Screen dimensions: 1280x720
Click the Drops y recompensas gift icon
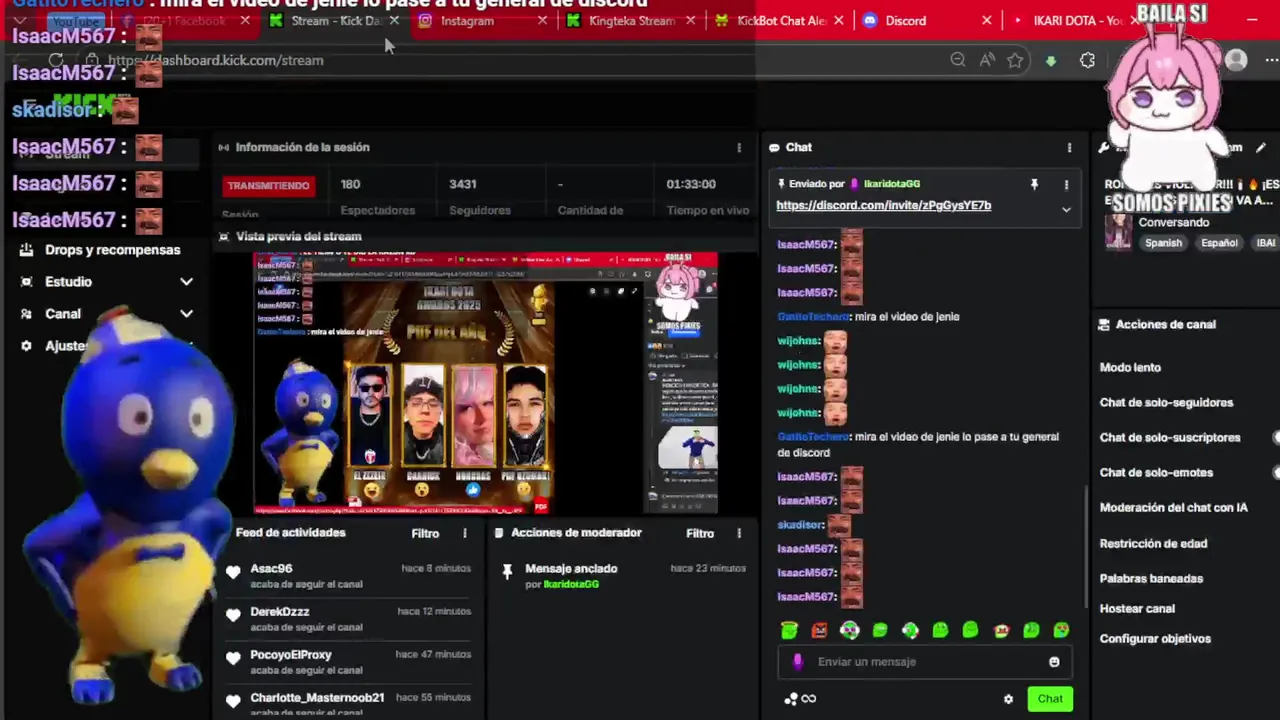26,250
